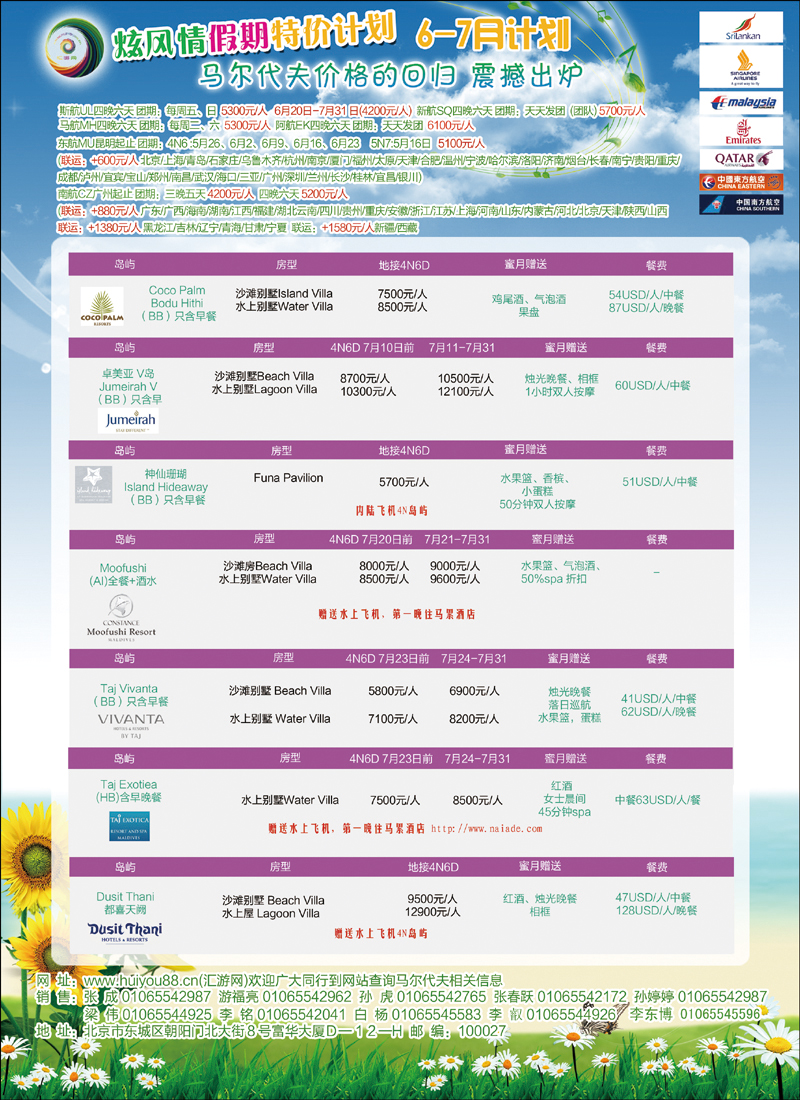Click honeymoon gift "鸡尾酒、气泡酒"
Image resolution: width=800 pixels, height=1100 pixels.
[528, 299]
